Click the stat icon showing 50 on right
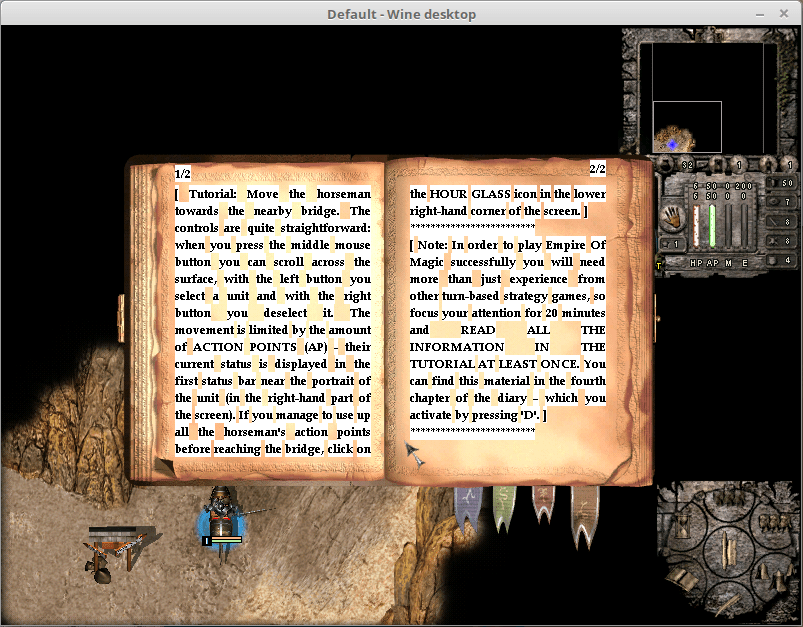 [x=781, y=183]
